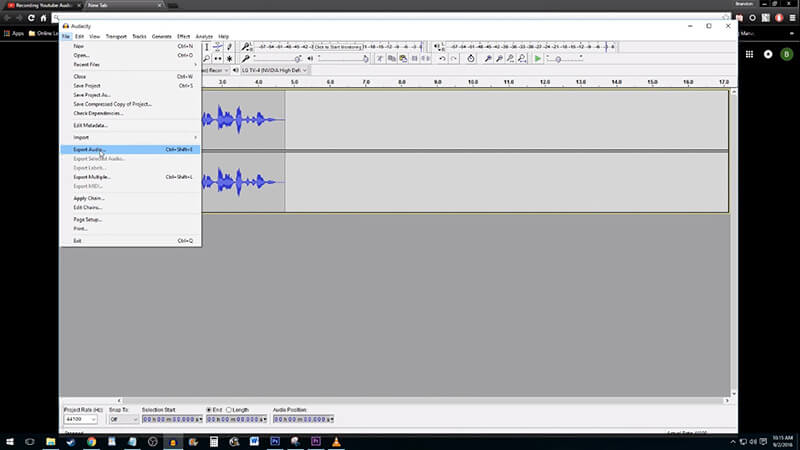This screenshot has height=450, width=800.
Task: Choose Export Audio from File menu
Action: (x=130, y=149)
